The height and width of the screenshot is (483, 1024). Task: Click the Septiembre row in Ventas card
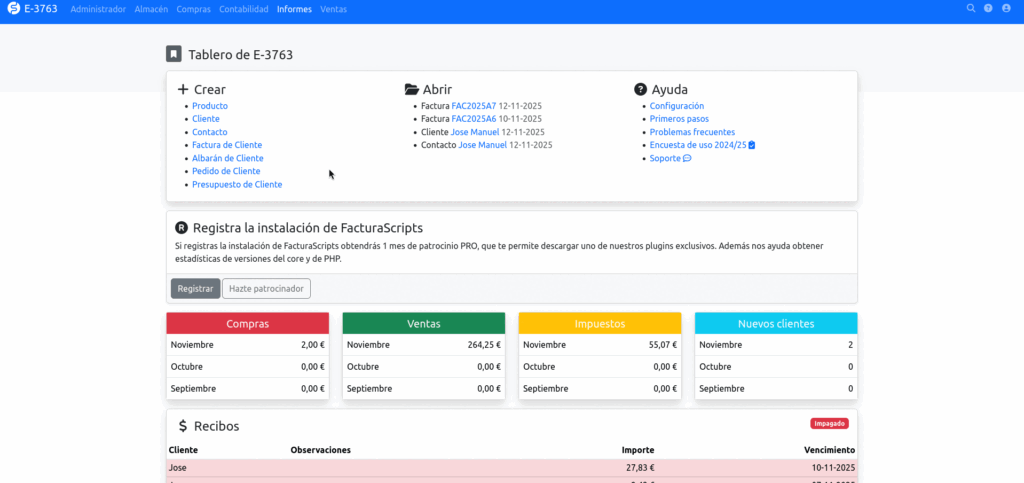tap(424, 389)
